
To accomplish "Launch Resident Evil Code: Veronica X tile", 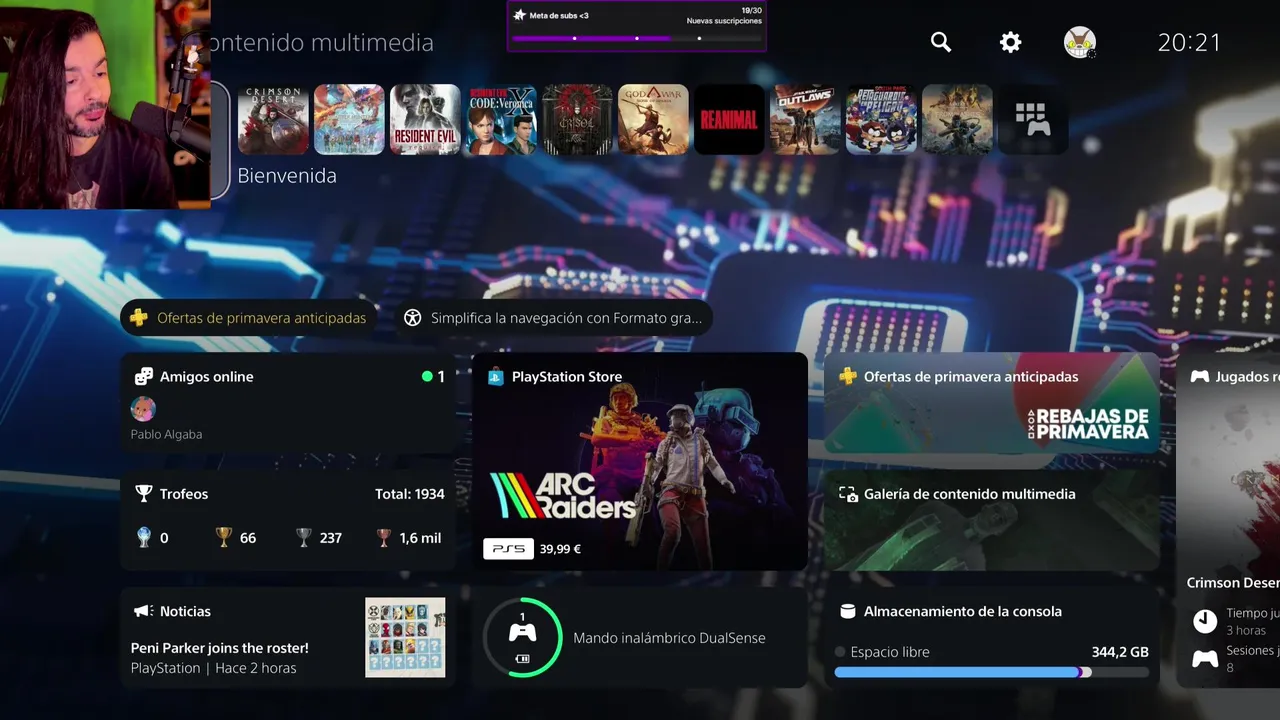I will (501, 119).
